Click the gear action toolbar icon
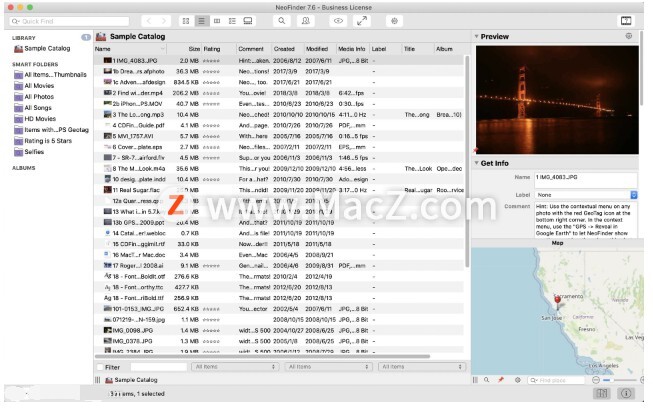This screenshot has width=653, height=410. (x=394, y=21)
